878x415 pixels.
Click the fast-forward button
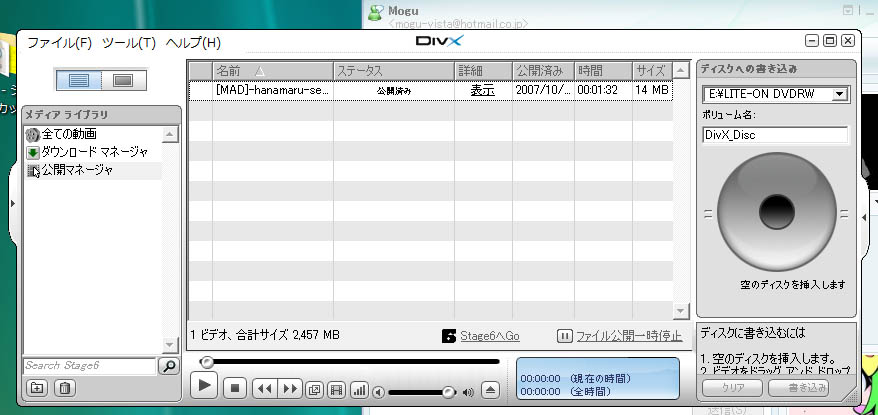(x=290, y=388)
